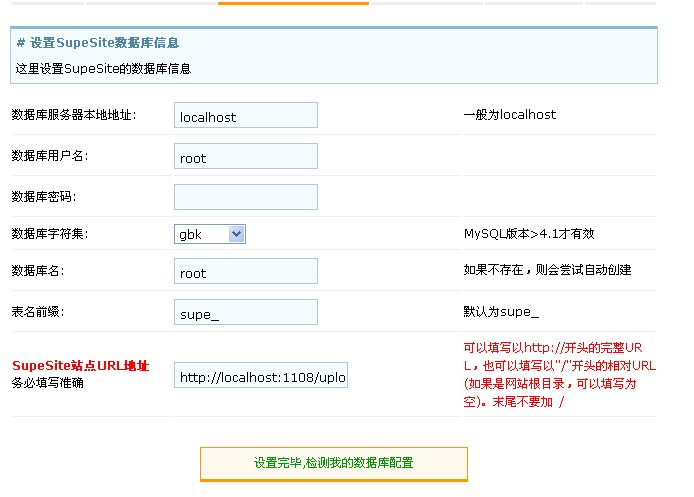The height and width of the screenshot is (497, 694).
Task: Click the red SupeSite站点URL地址 label
Action: click(81, 366)
